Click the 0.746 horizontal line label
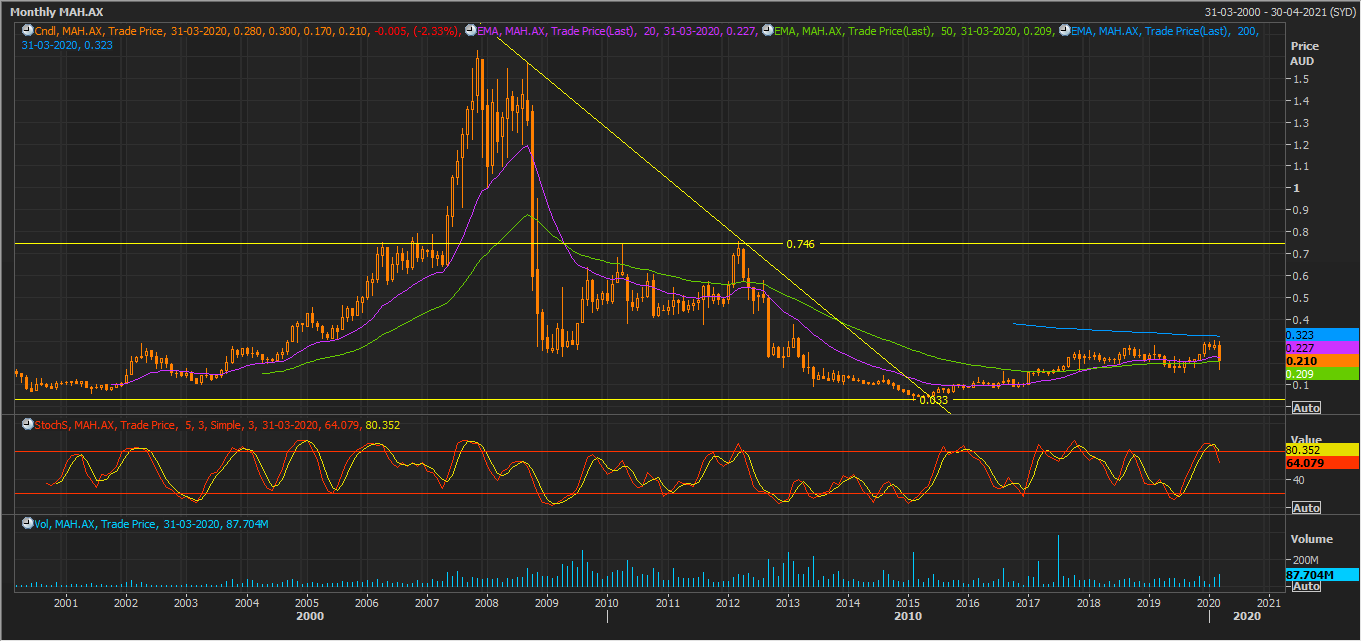1362x642 pixels. click(800, 244)
